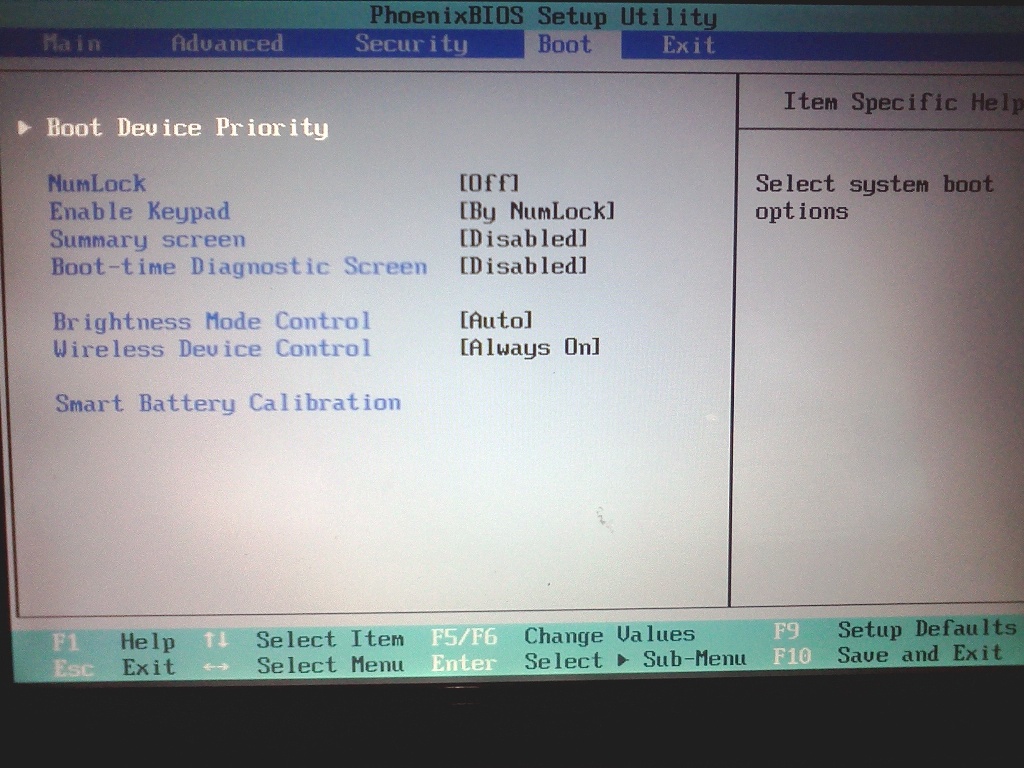The image size is (1024, 768).
Task: Change the [By NumLock] keypad value
Action: (537, 211)
